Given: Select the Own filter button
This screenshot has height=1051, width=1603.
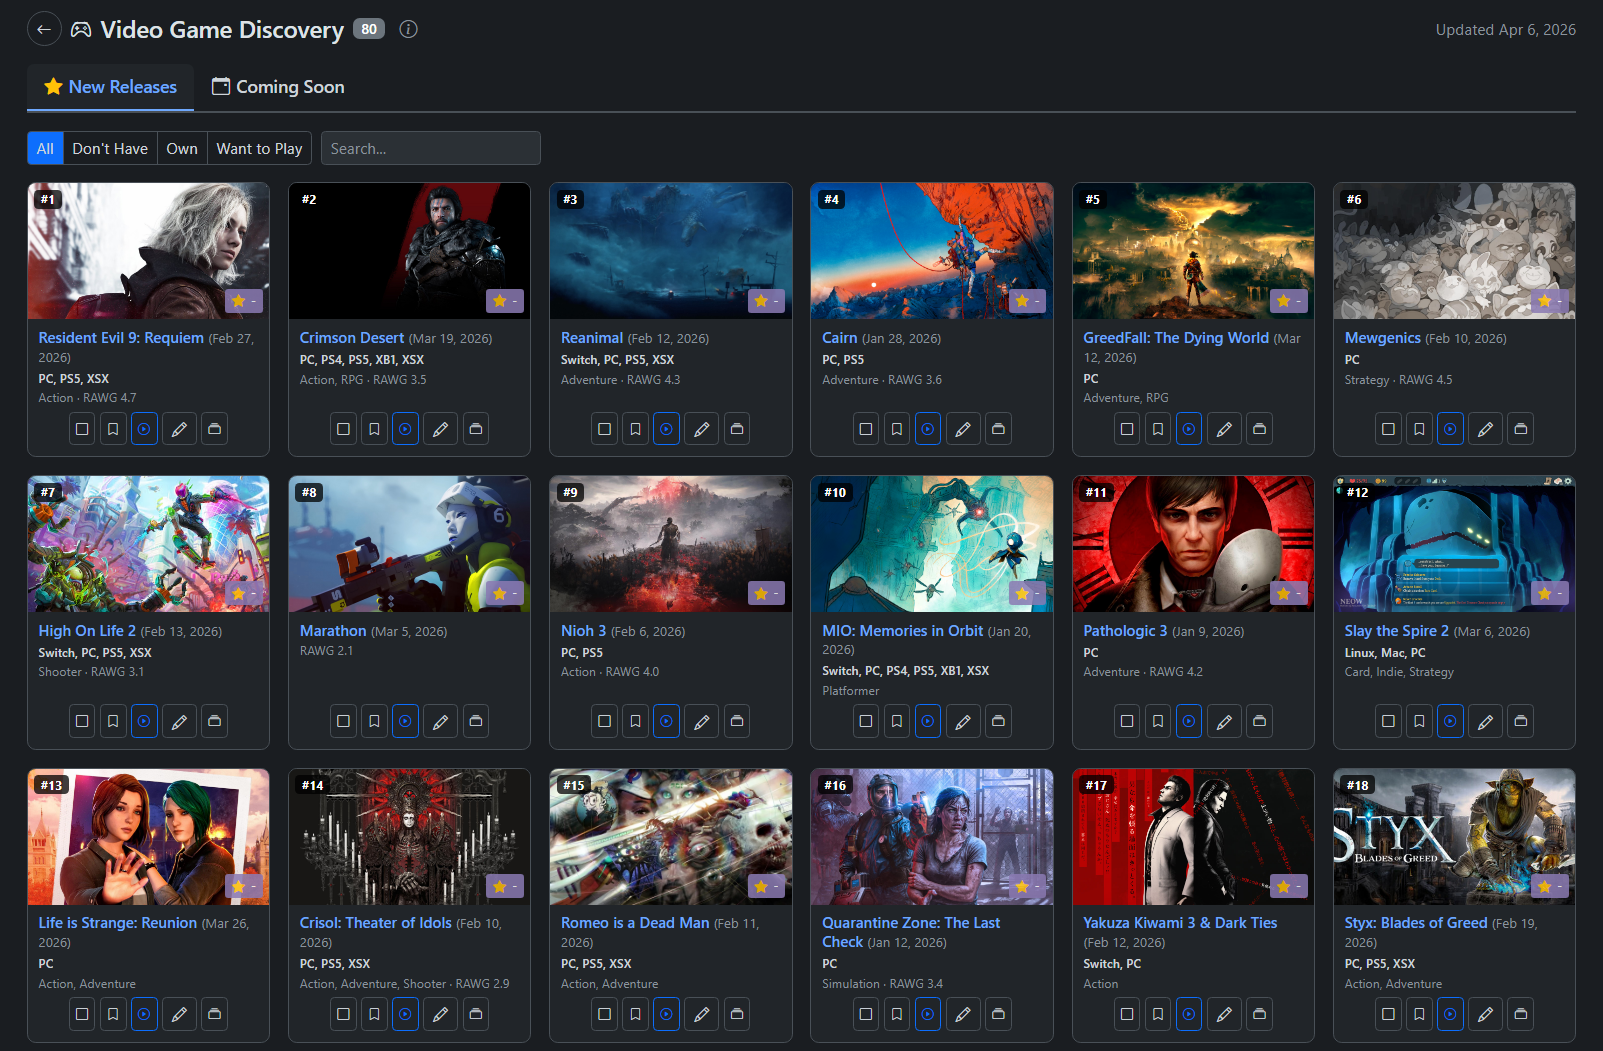Looking at the screenshot, I should pos(182,149).
